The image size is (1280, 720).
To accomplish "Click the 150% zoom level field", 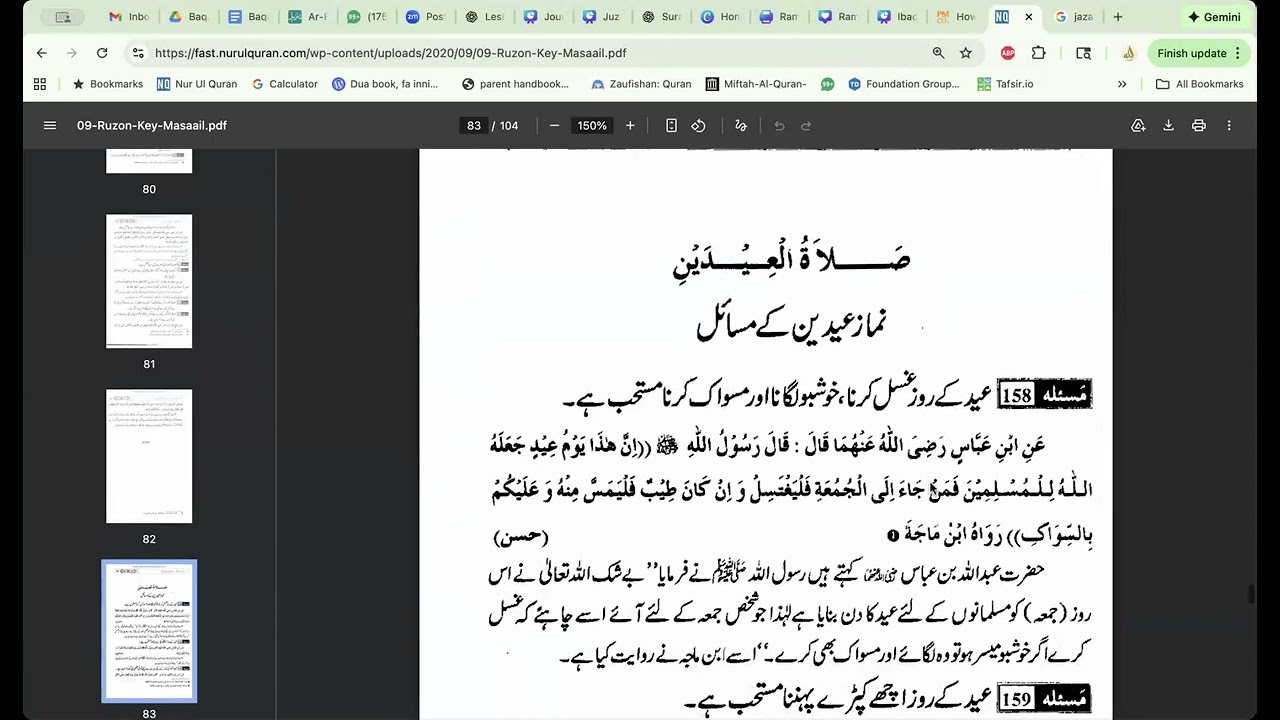I will [592, 125].
